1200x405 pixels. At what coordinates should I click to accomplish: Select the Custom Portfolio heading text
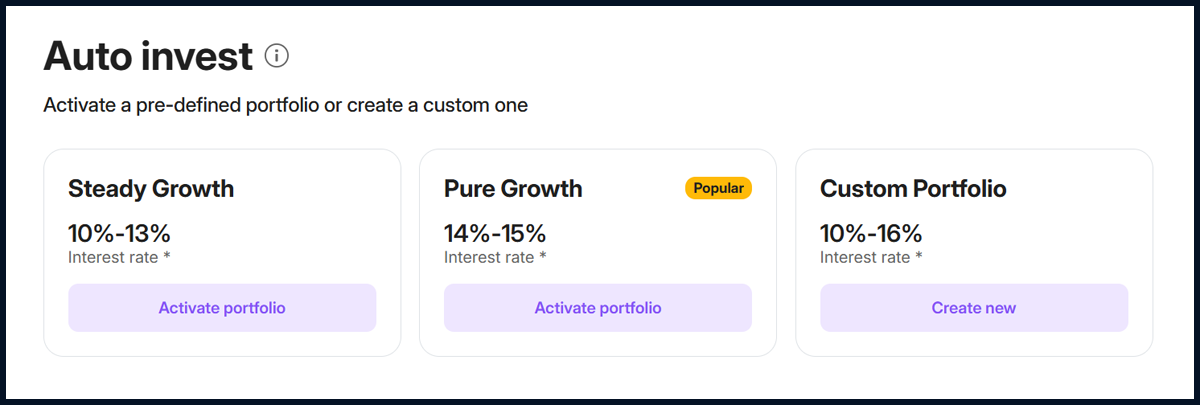tap(913, 189)
